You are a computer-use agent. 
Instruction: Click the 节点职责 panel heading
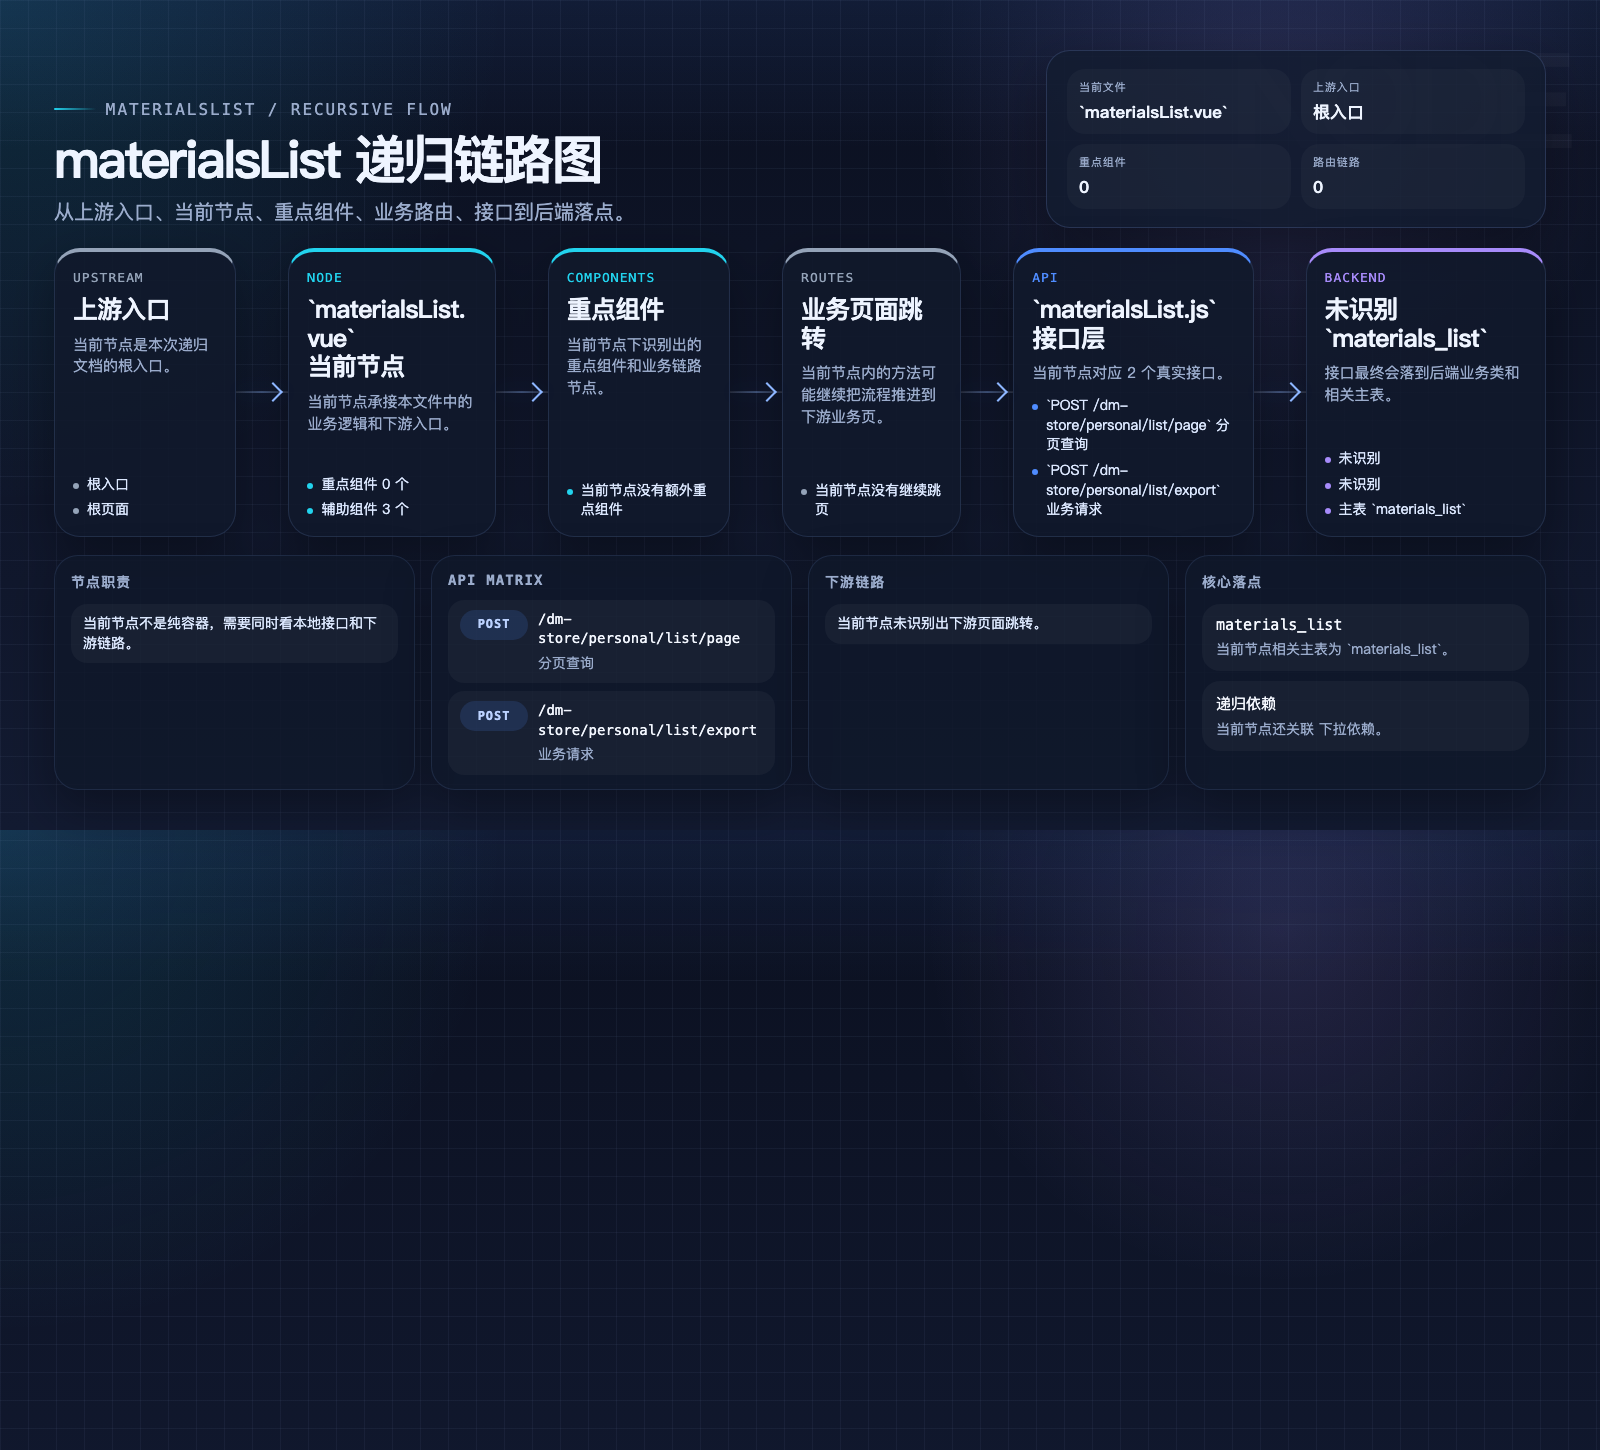tap(100, 582)
